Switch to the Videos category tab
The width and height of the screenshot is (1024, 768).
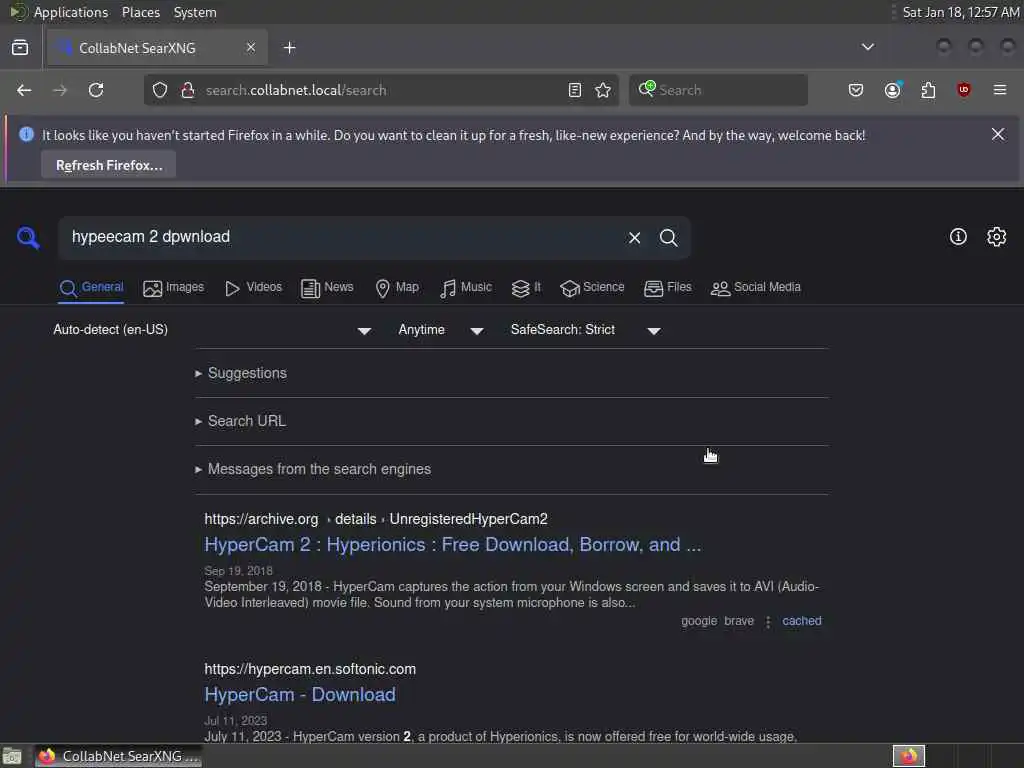coord(253,288)
